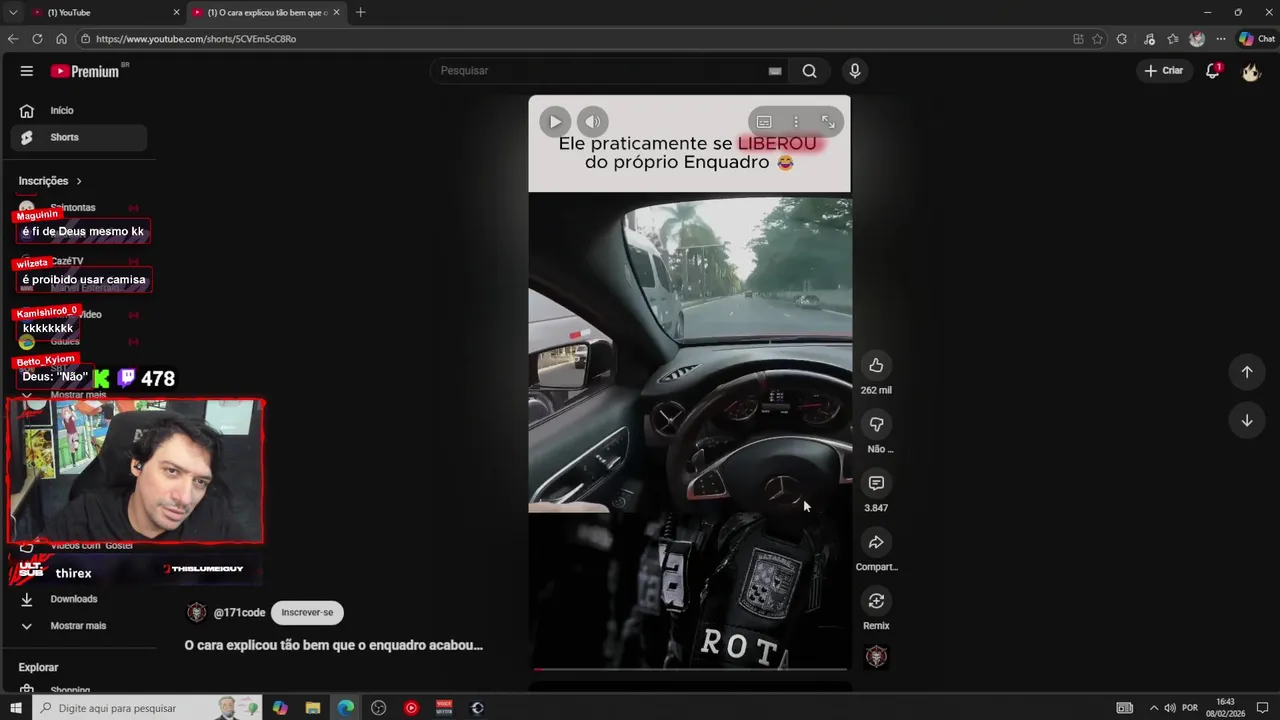
Task: Open the comments (3.847)
Action: pyautogui.click(x=876, y=483)
